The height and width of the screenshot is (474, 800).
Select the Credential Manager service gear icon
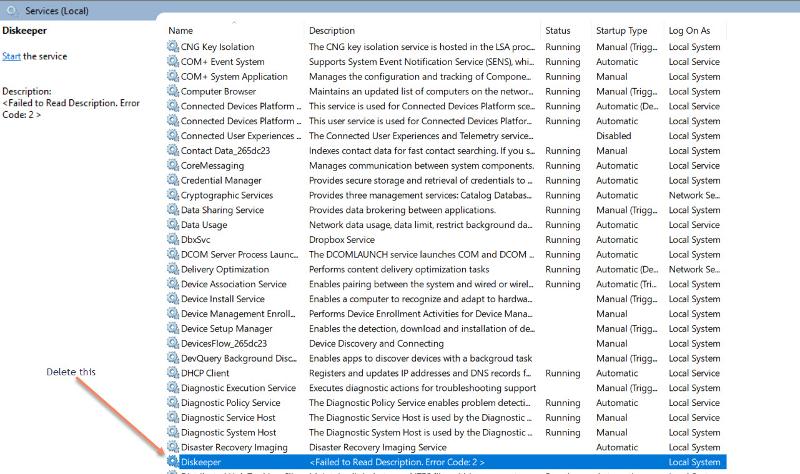coord(173,181)
